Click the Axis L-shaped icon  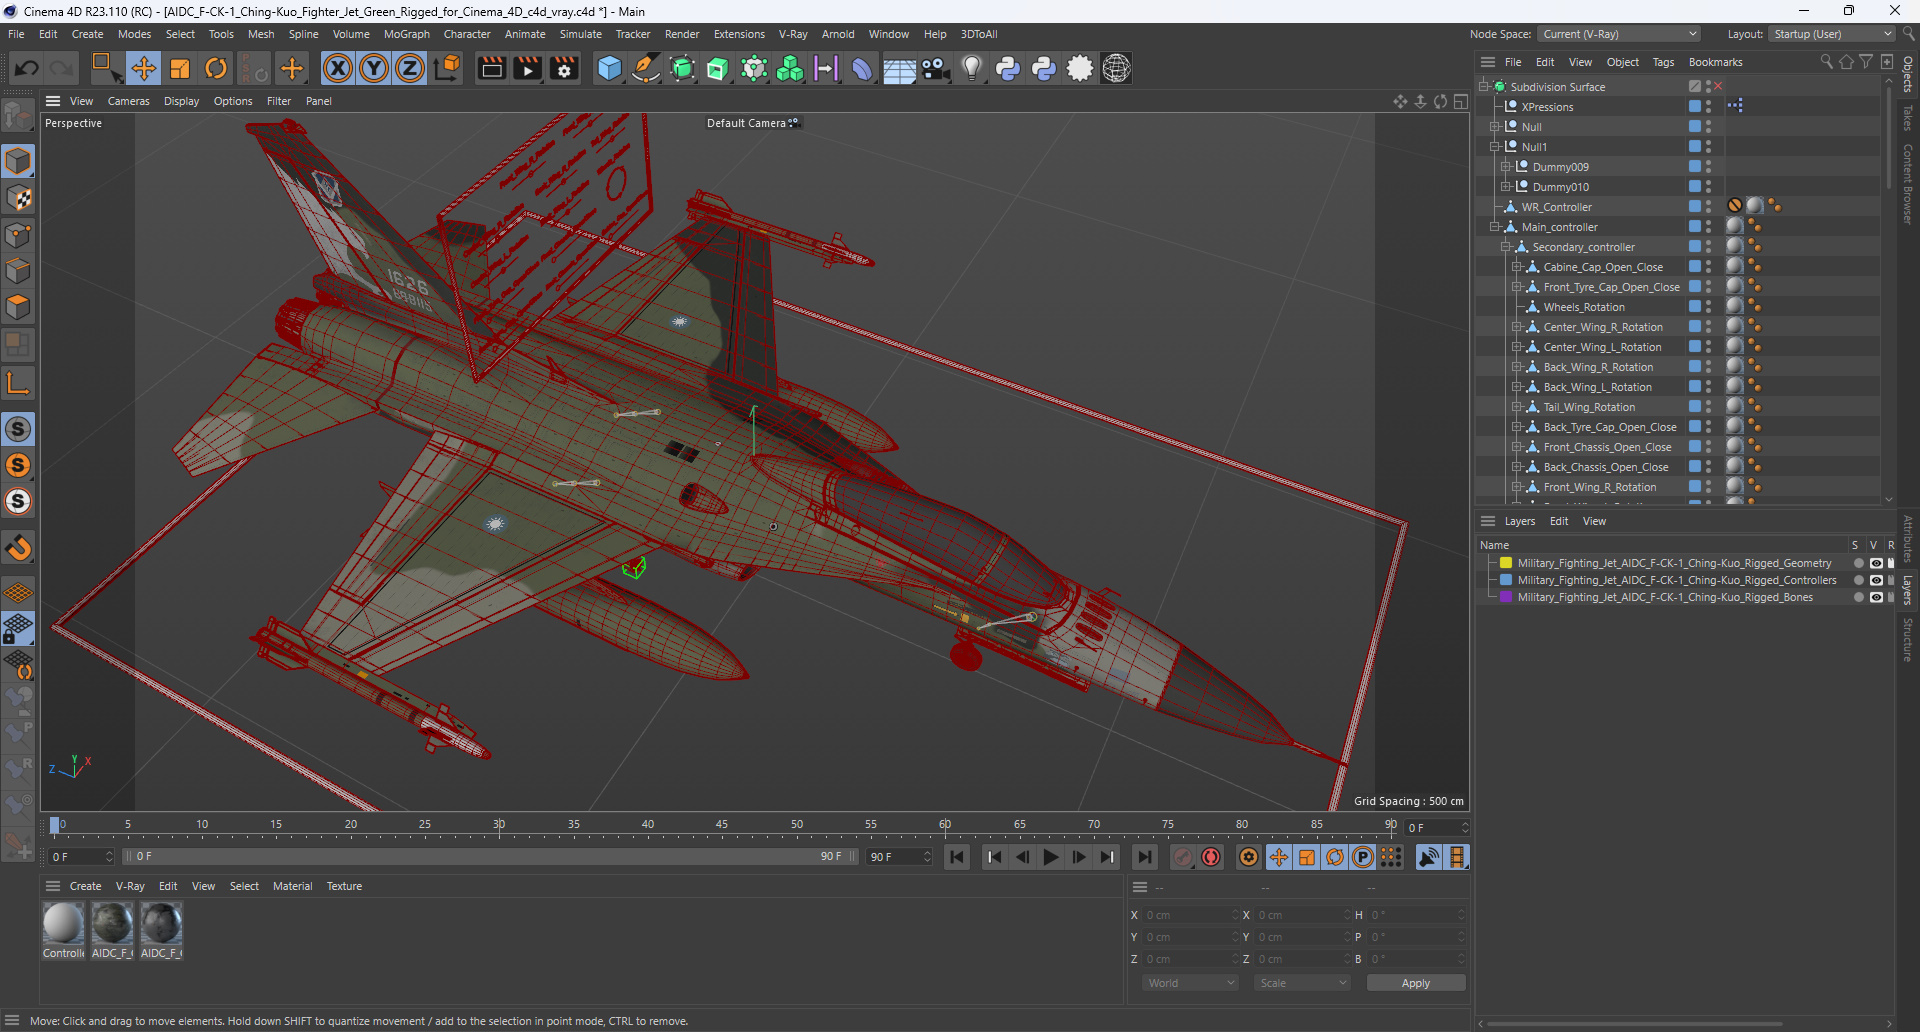(18, 383)
